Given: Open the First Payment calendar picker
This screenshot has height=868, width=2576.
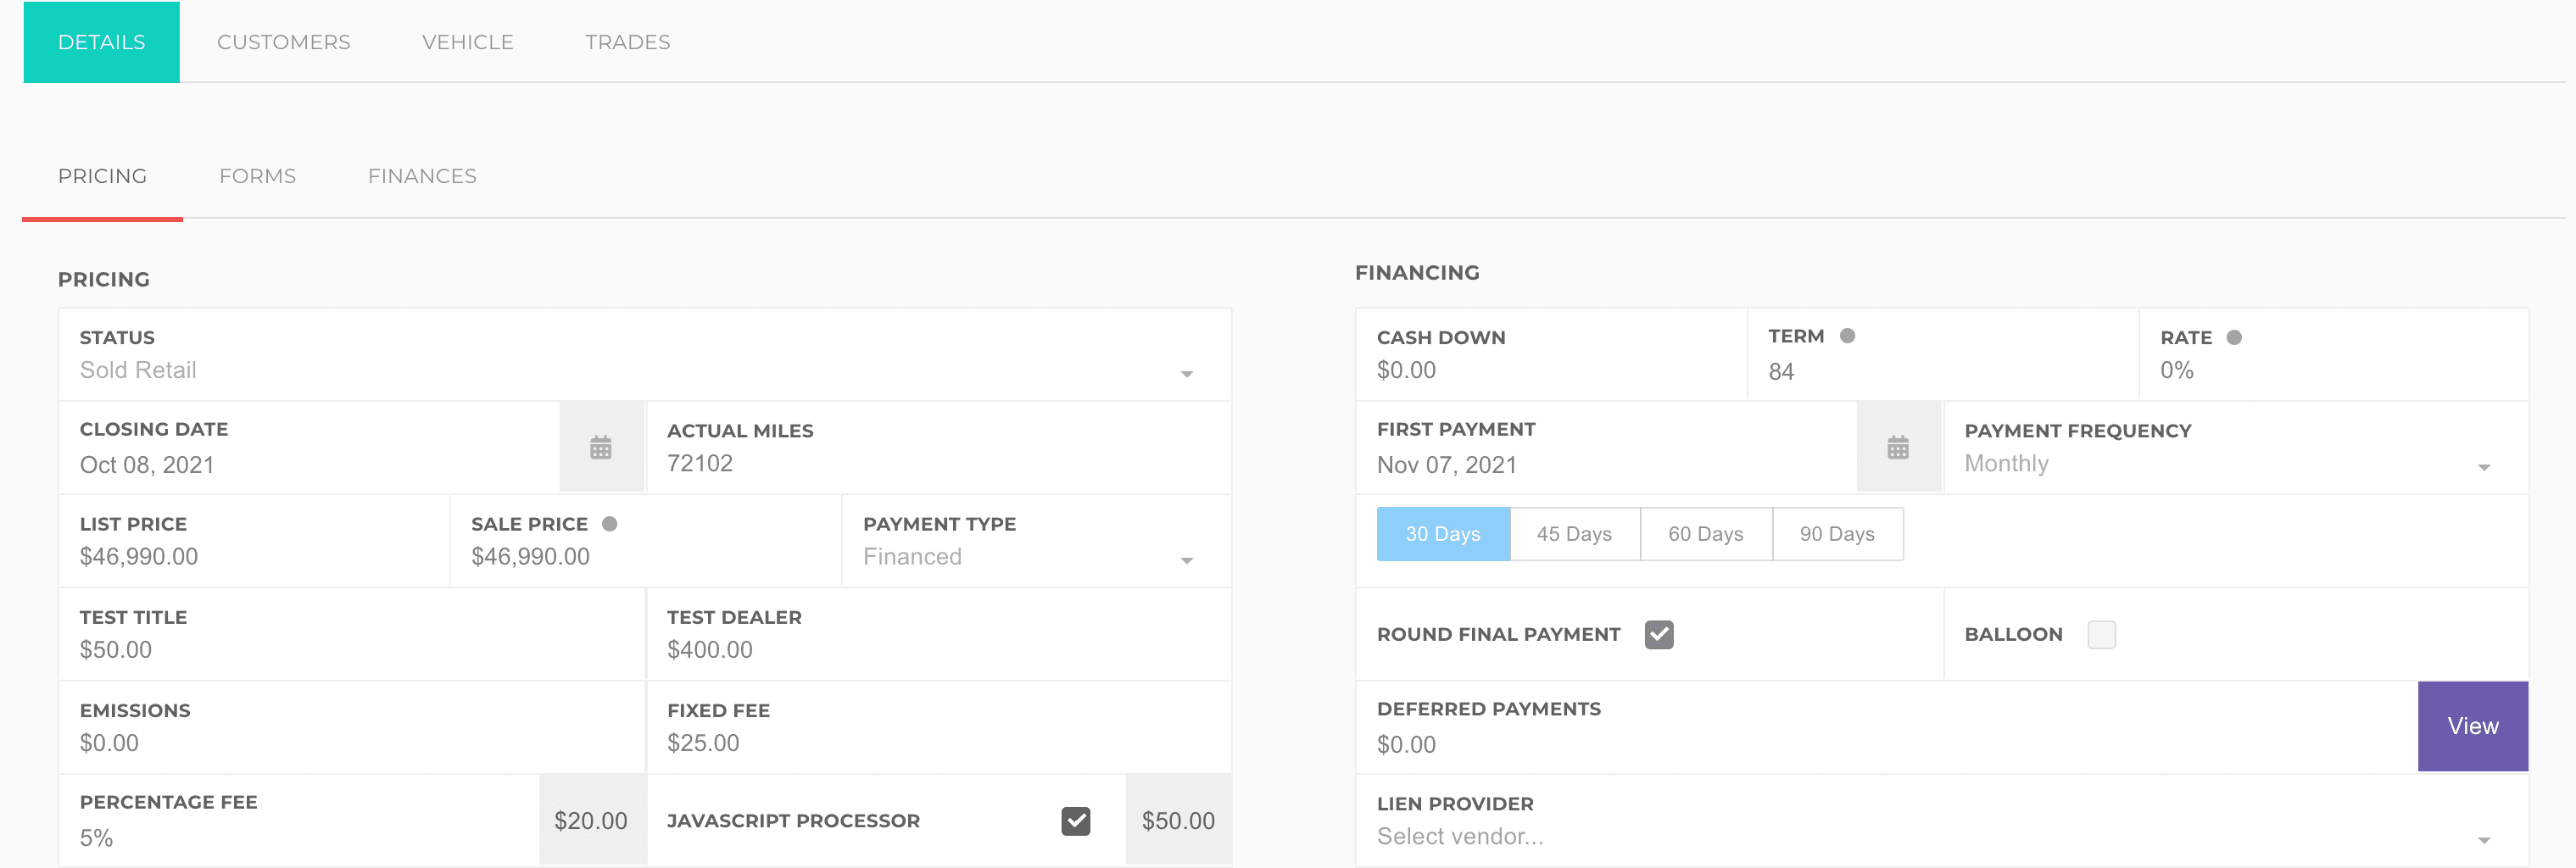Looking at the screenshot, I should (x=1897, y=447).
